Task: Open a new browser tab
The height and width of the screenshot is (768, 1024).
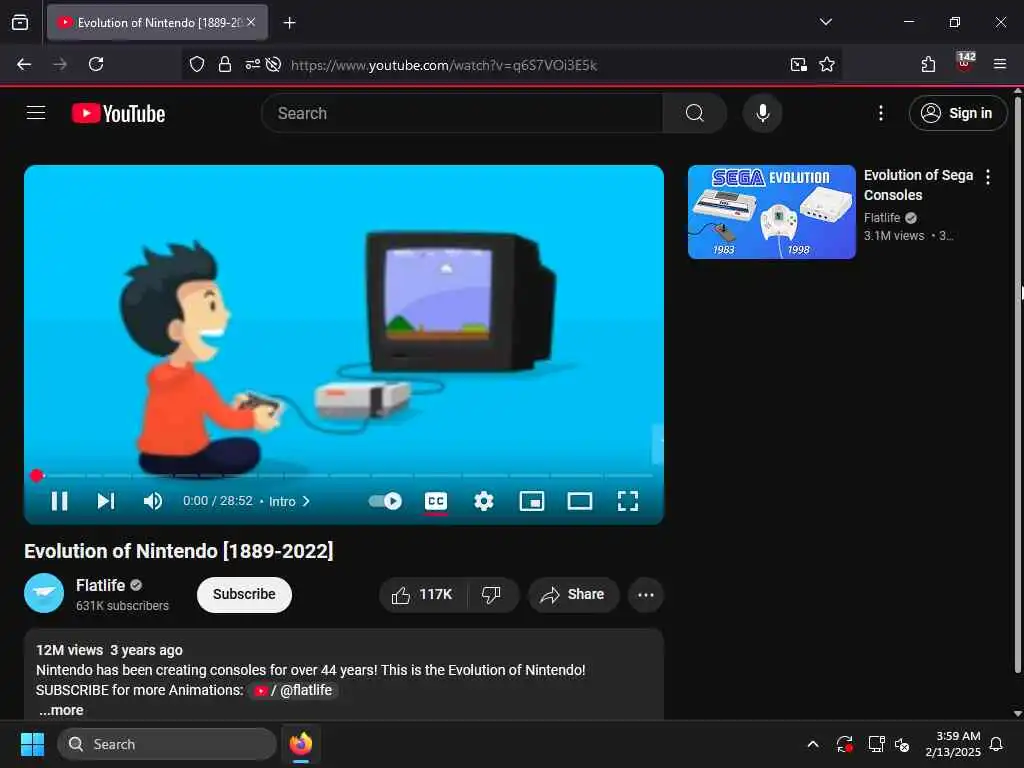Action: 289,22
